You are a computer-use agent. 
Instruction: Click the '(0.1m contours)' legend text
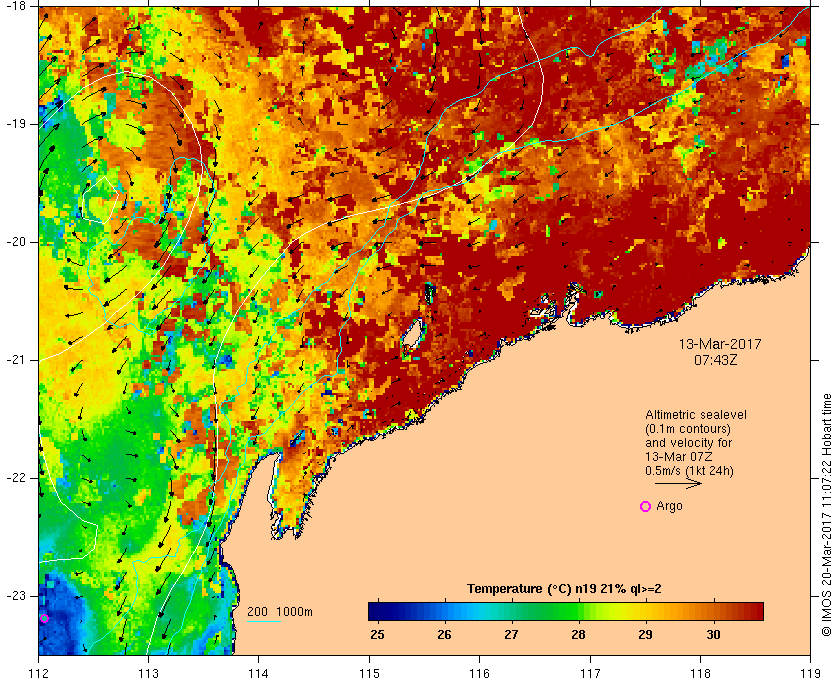pos(688,429)
